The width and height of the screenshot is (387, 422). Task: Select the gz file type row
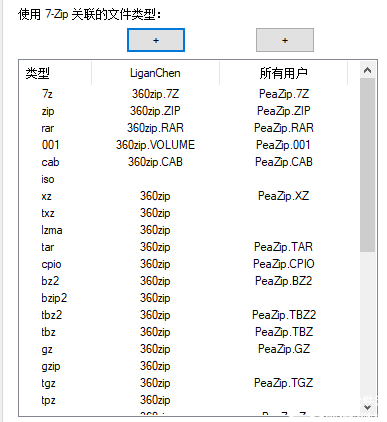(189, 349)
